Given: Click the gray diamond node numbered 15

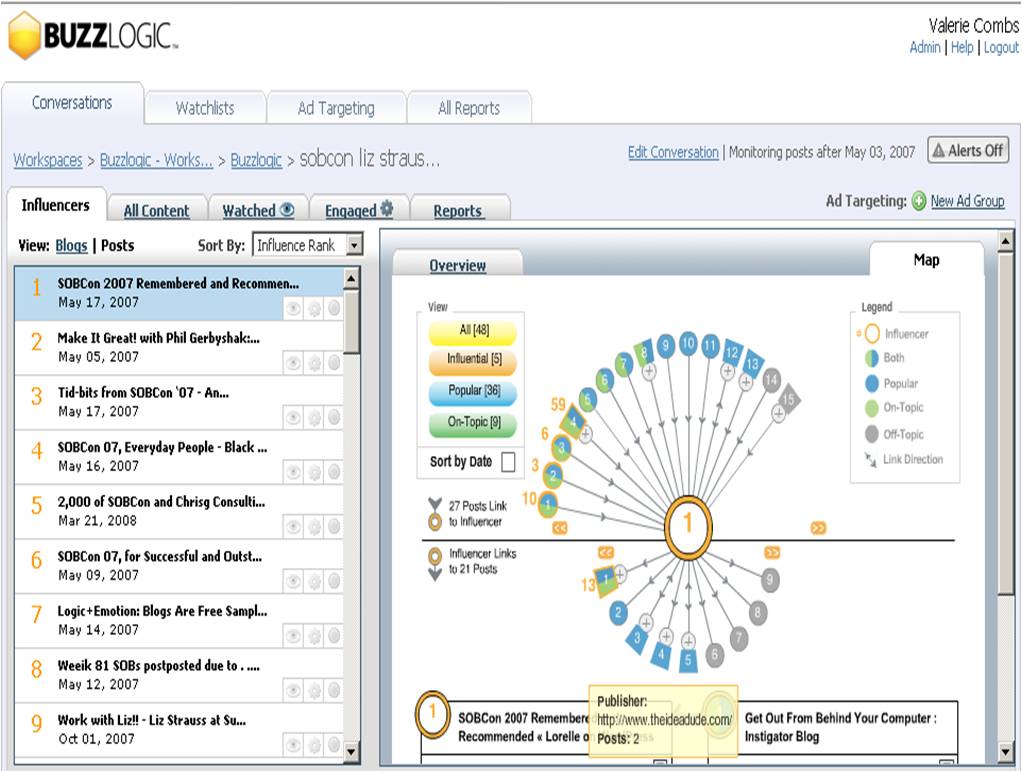Looking at the screenshot, I should click(x=789, y=399).
